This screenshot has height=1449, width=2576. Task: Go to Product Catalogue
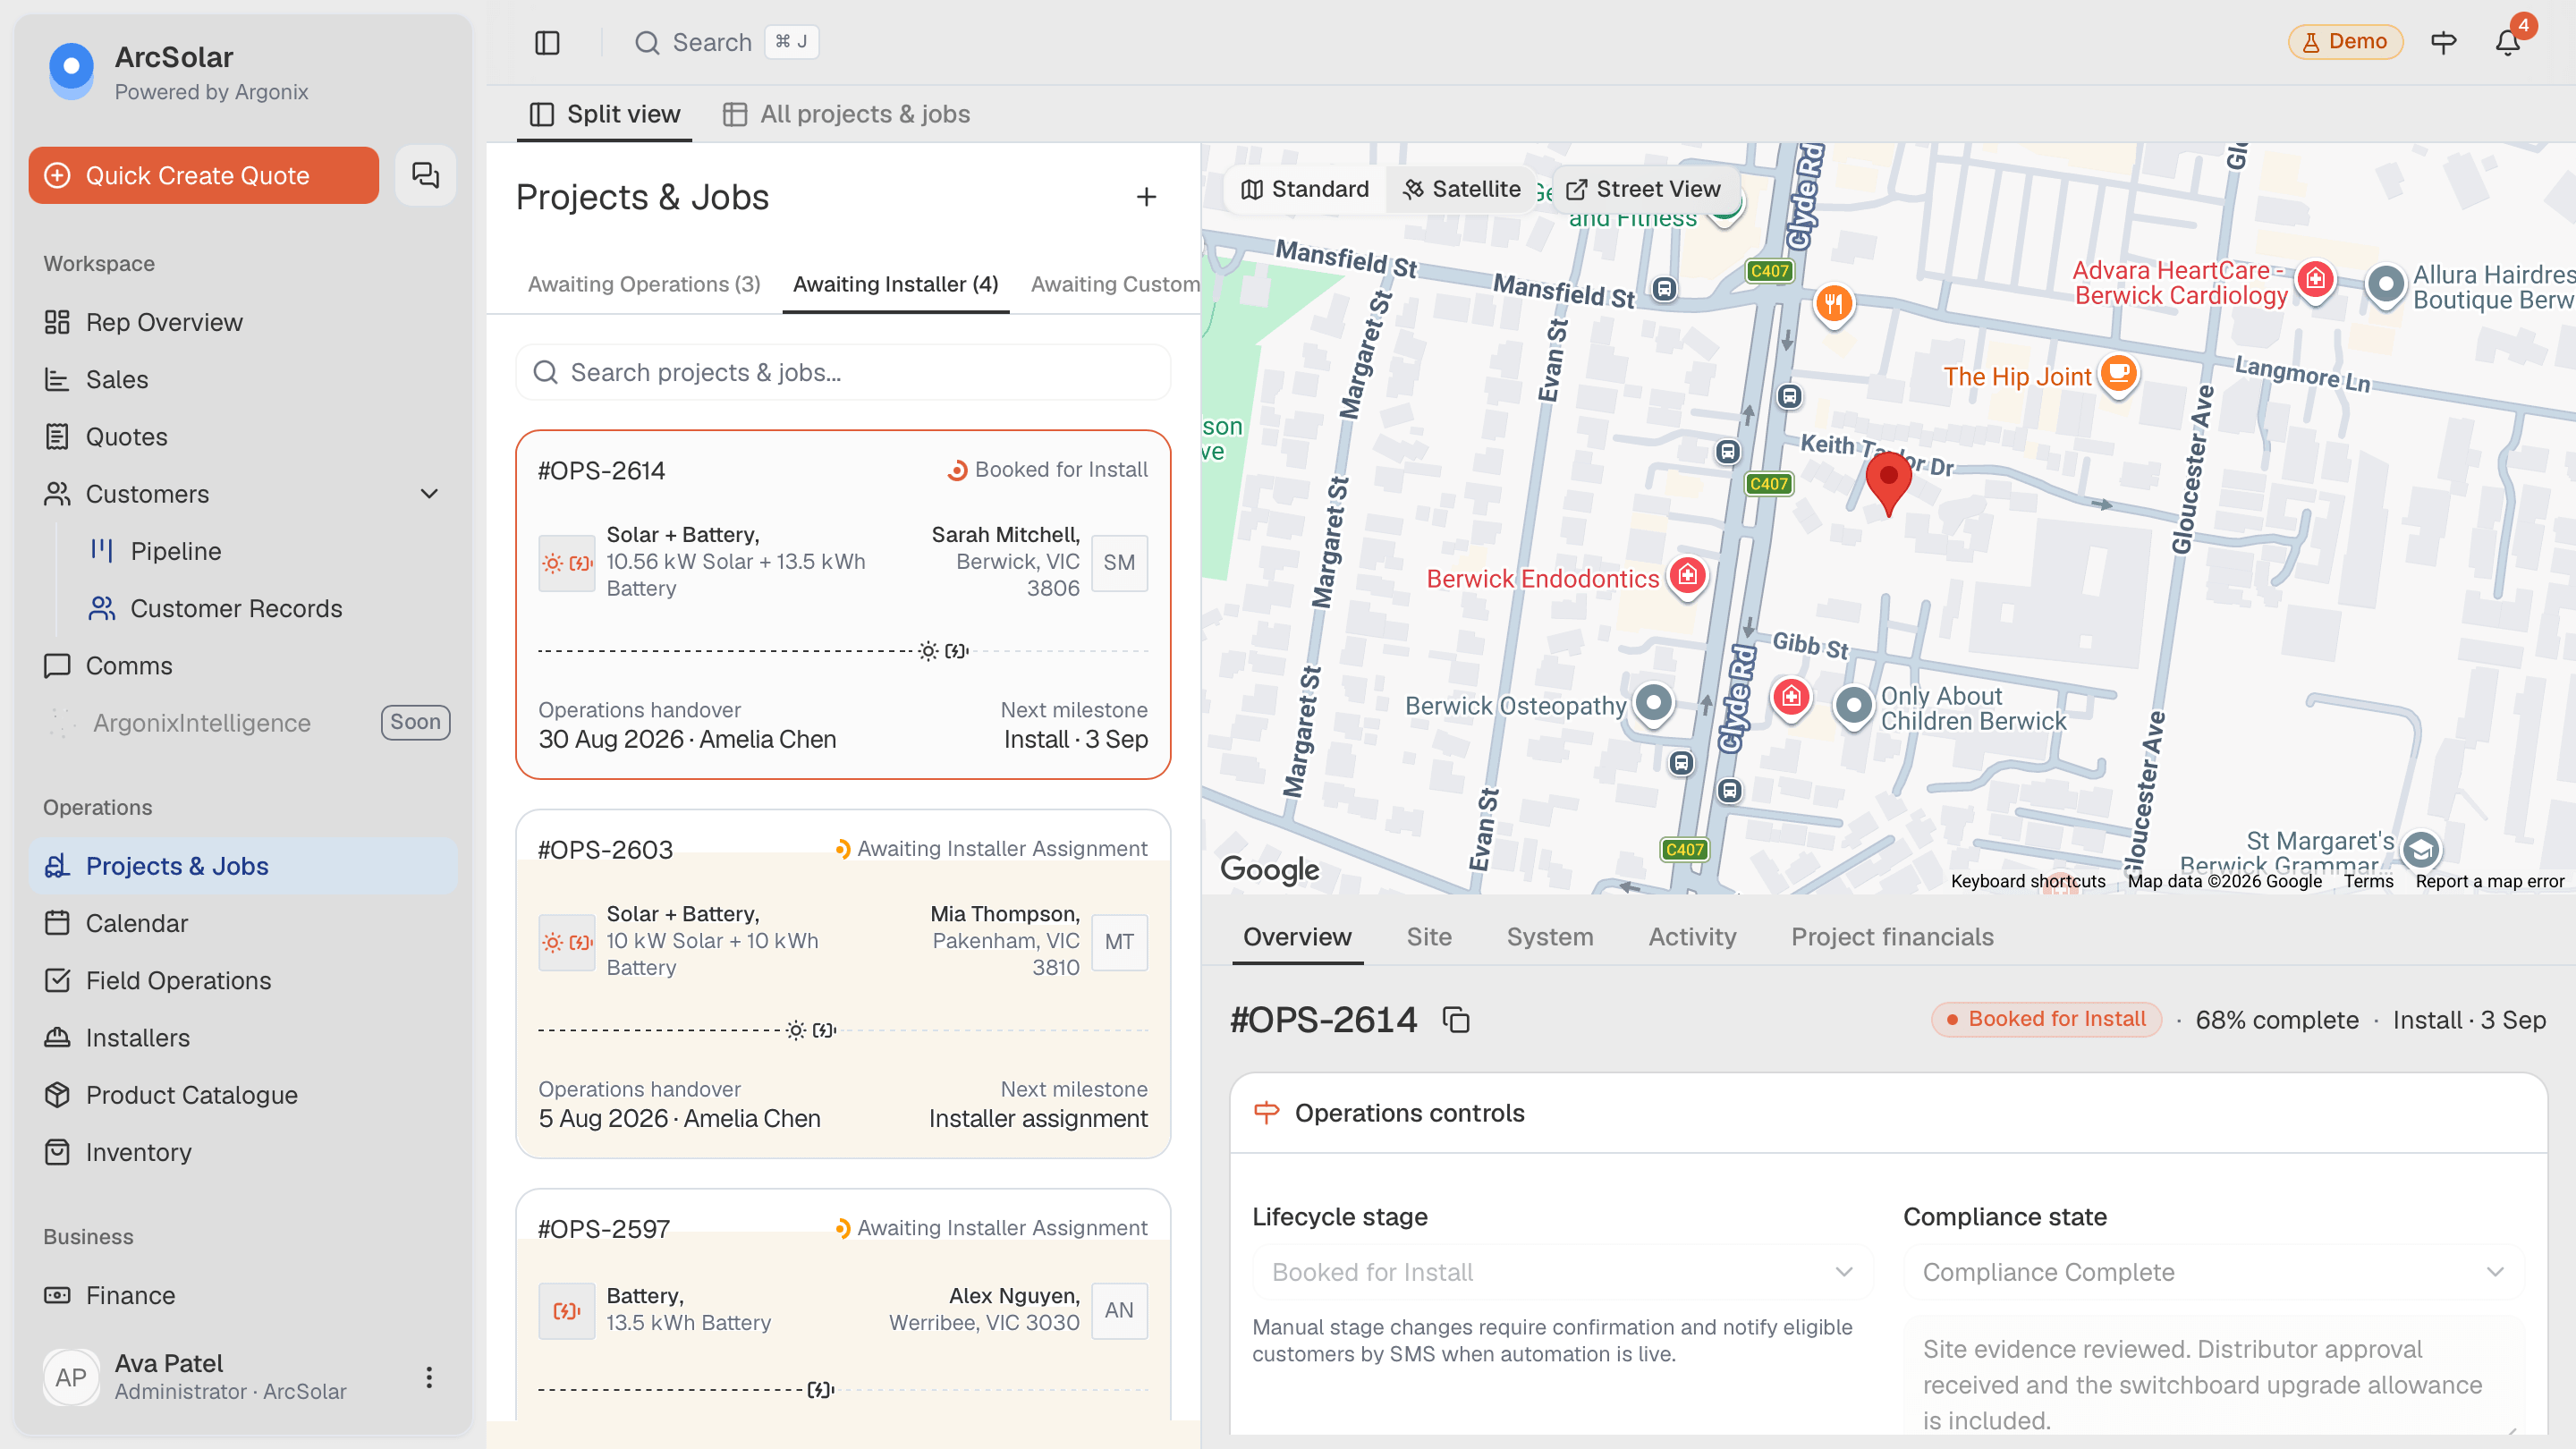point(243,1095)
